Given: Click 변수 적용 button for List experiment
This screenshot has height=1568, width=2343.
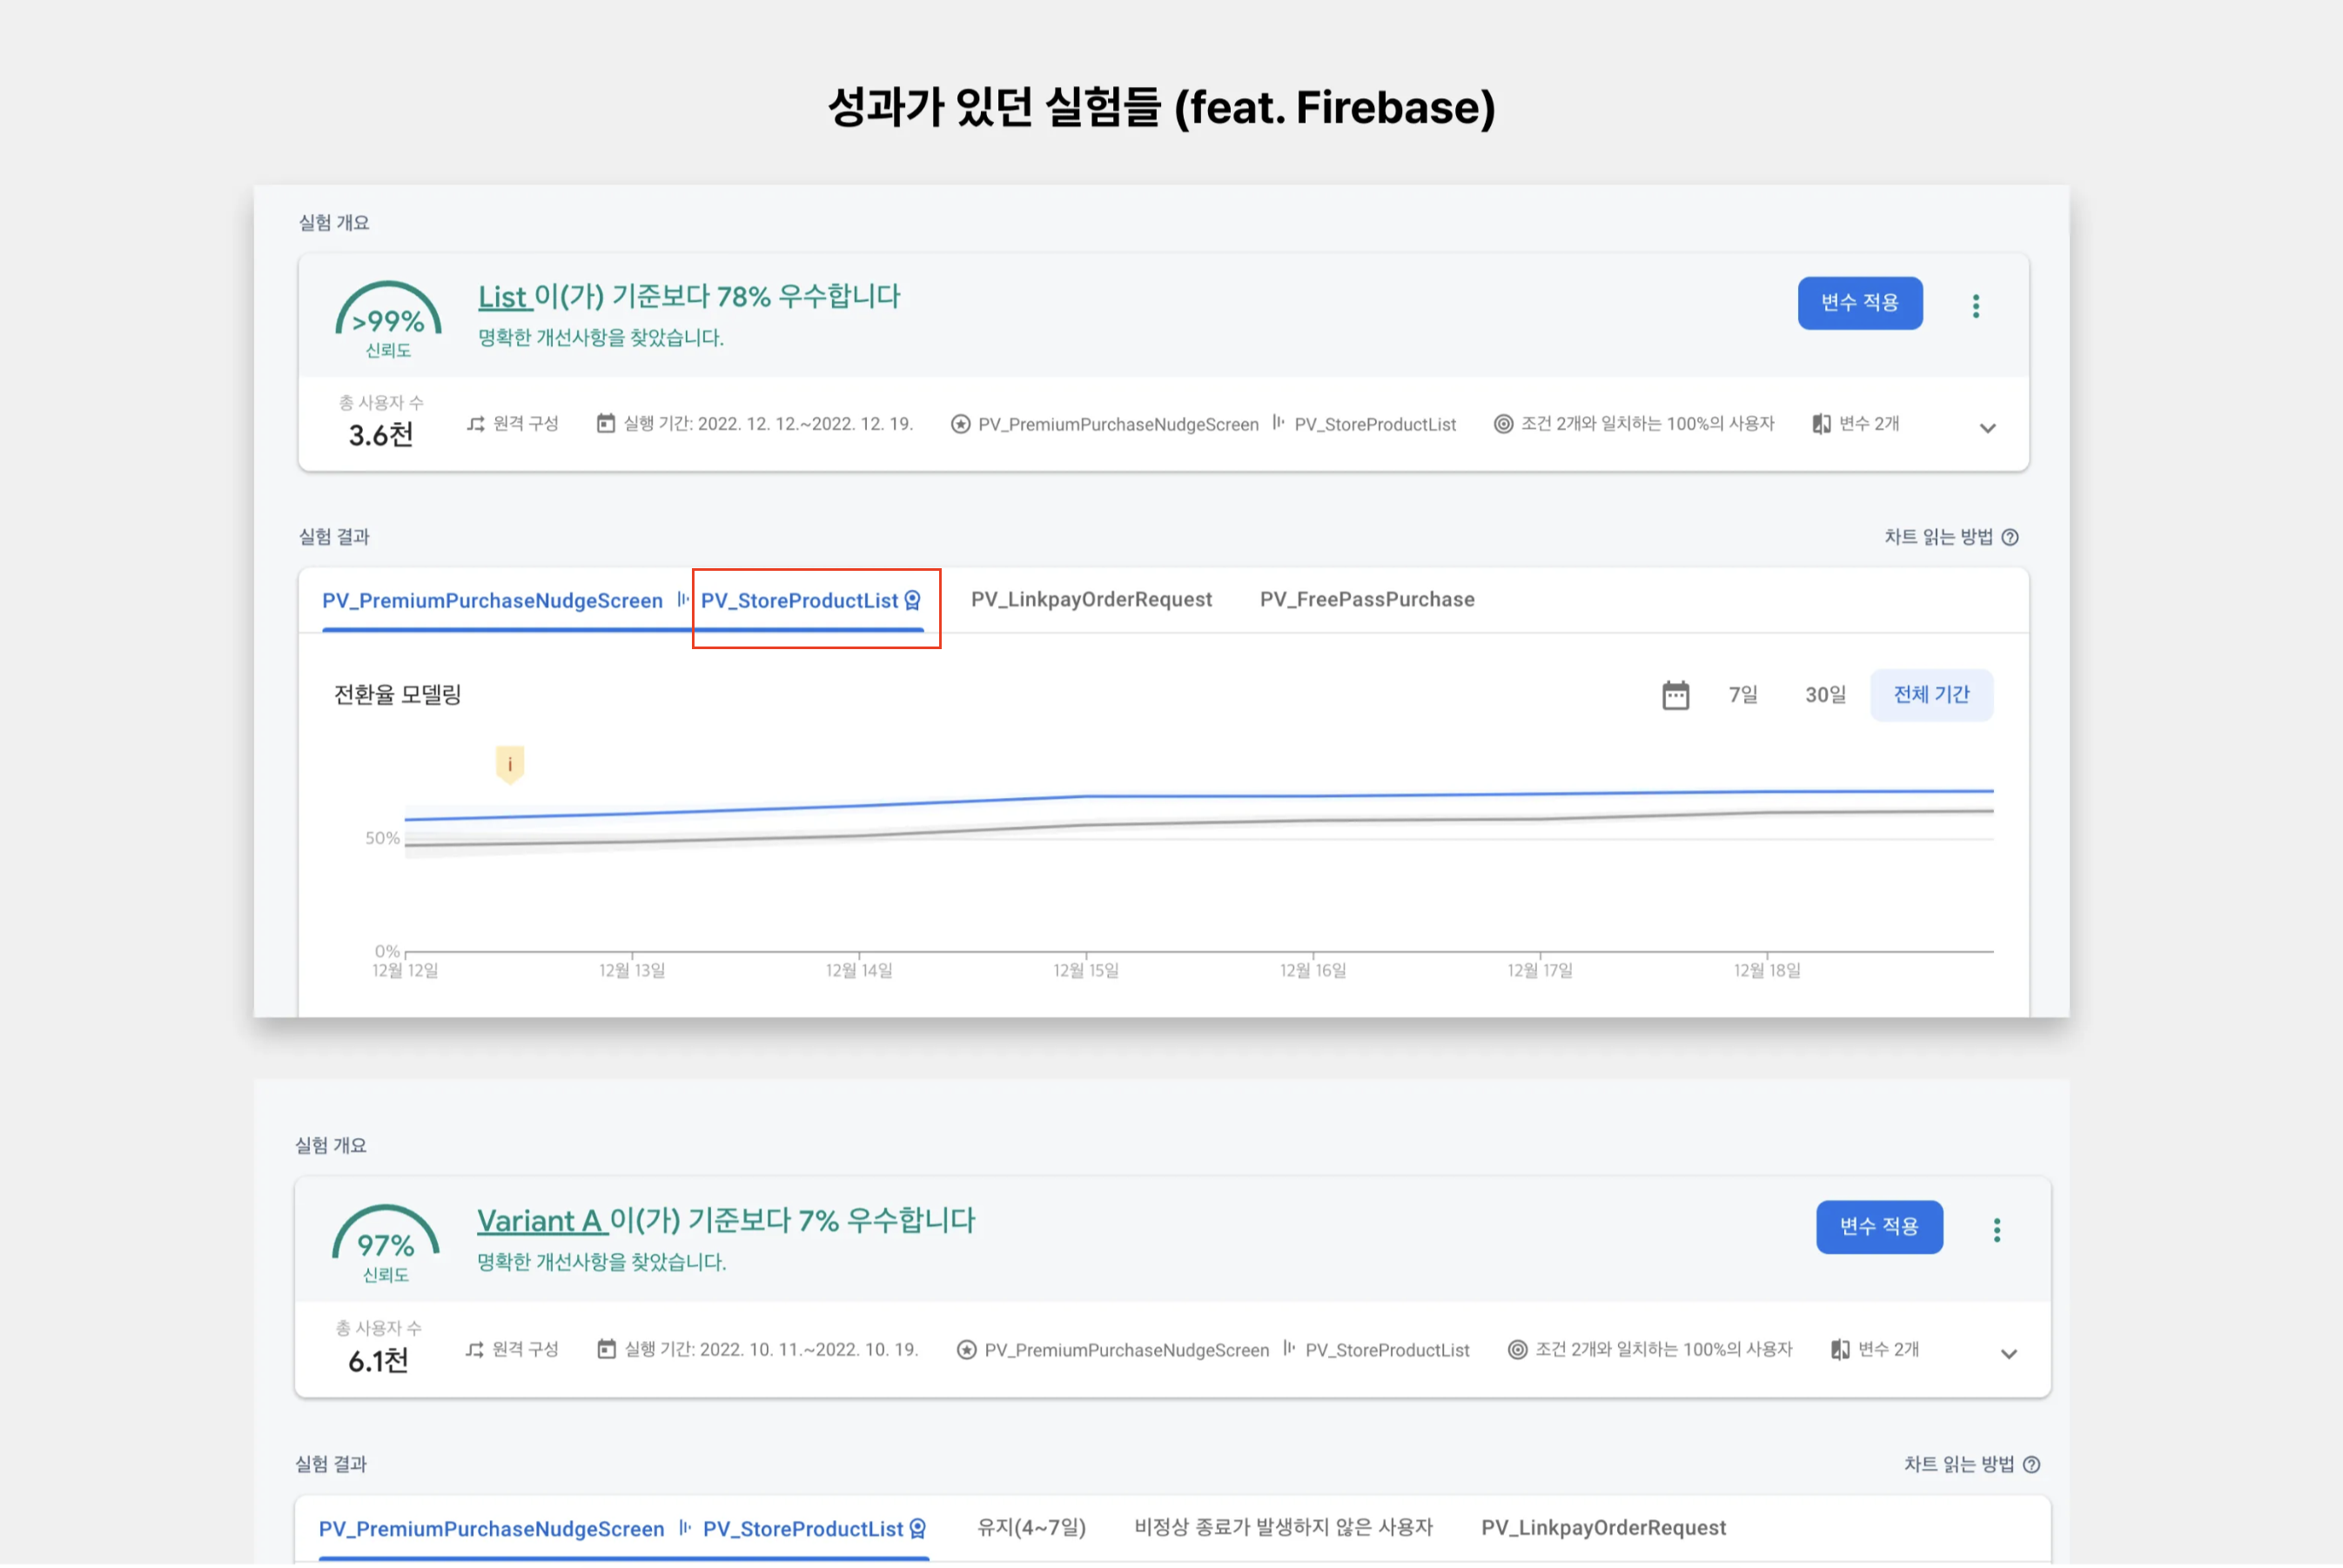Looking at the screenshot, I should pyautogui.click(x=1859, y=303).
